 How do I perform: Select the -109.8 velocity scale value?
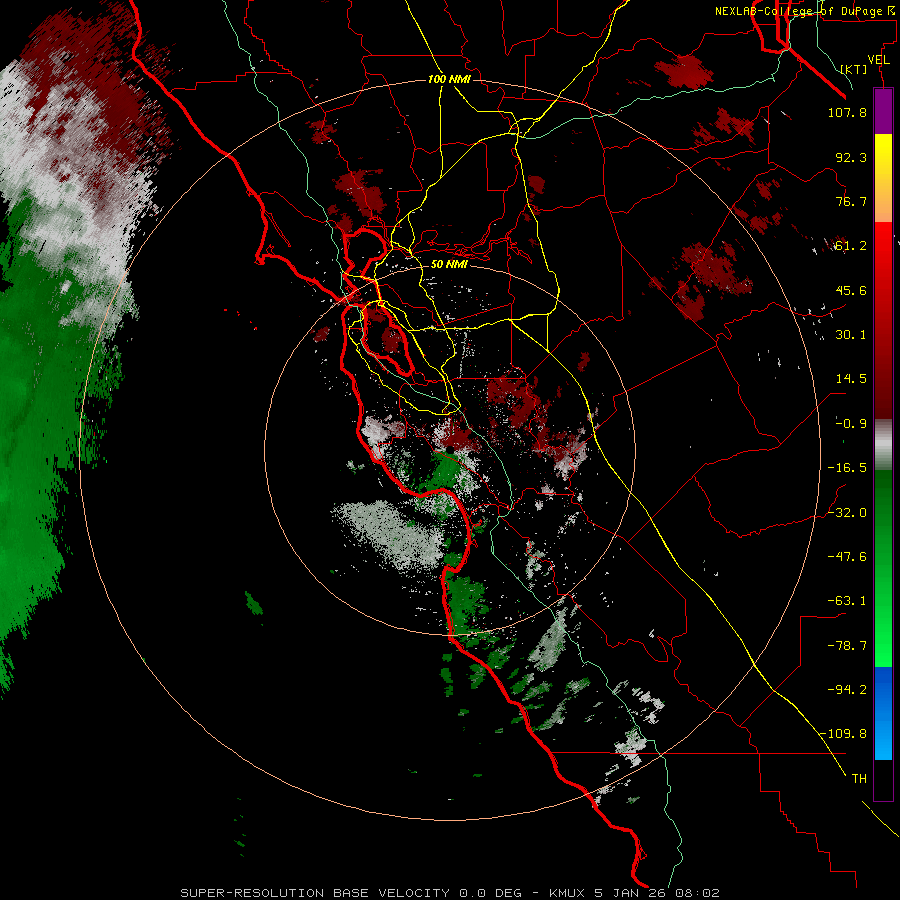(844, 734)
